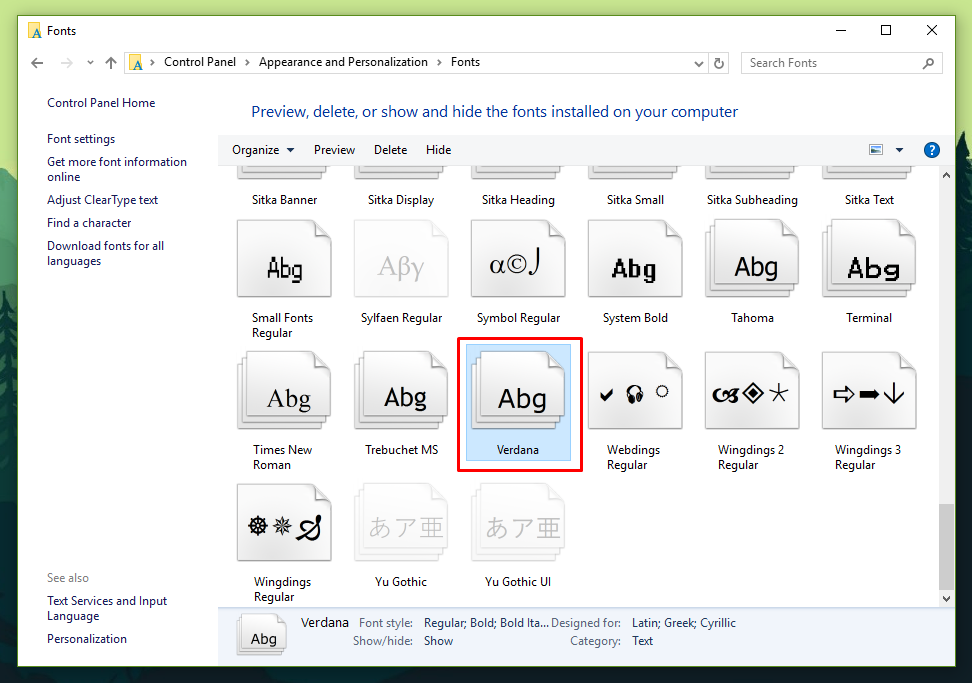The height and width of the screenshot is (683, 972).
Task: Select the Sitka Small font label
Action: tap(635, 200)
